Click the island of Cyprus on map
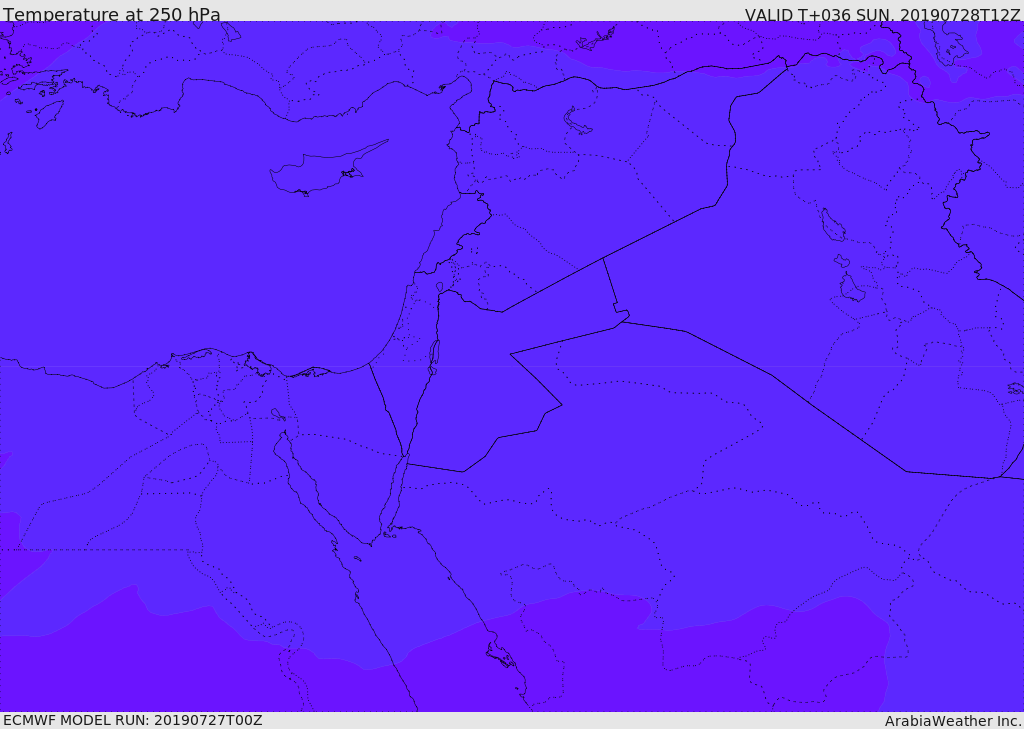The height and width of the screenshot is (729, 1024). [327, 169]
